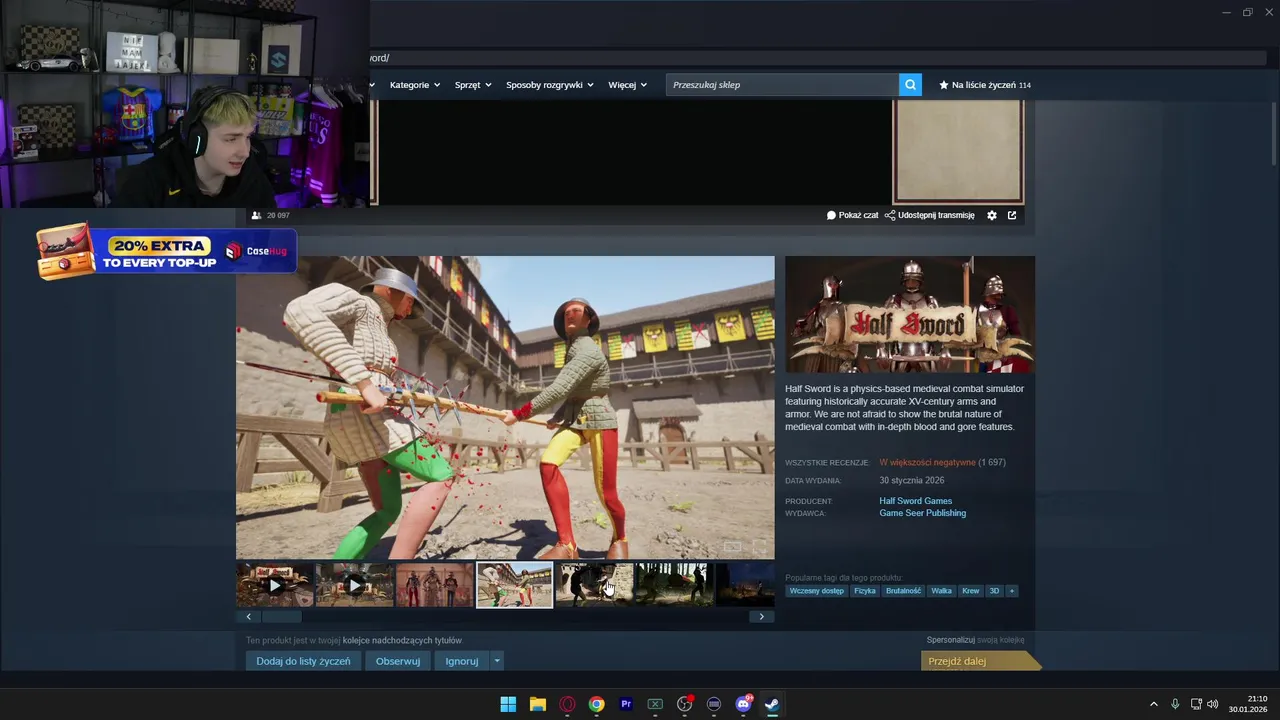The width and height of the screenshot is (1280, 720).
Task: Open the Ignoruj dropdown arrow
Action: click(x=496, y=661)
